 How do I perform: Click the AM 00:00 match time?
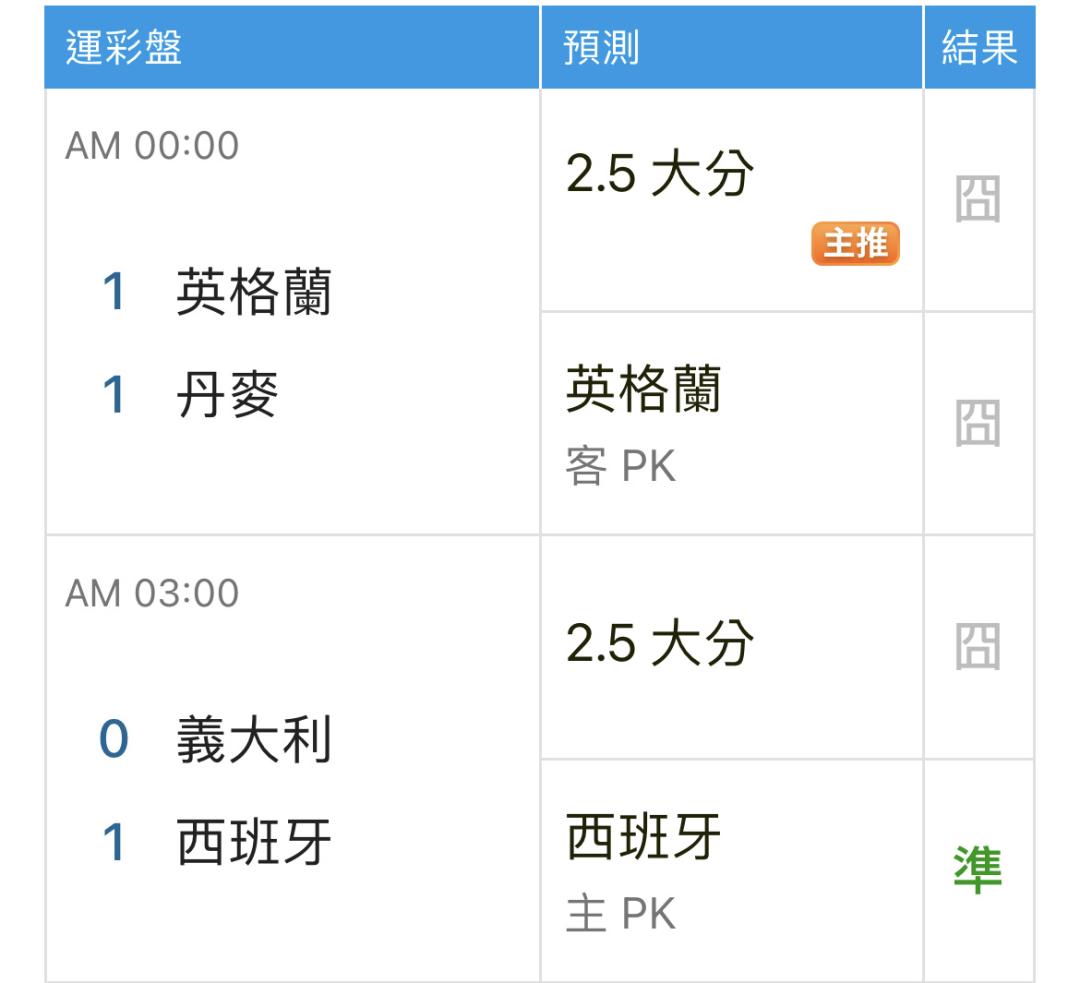click(x=152, y=146)
